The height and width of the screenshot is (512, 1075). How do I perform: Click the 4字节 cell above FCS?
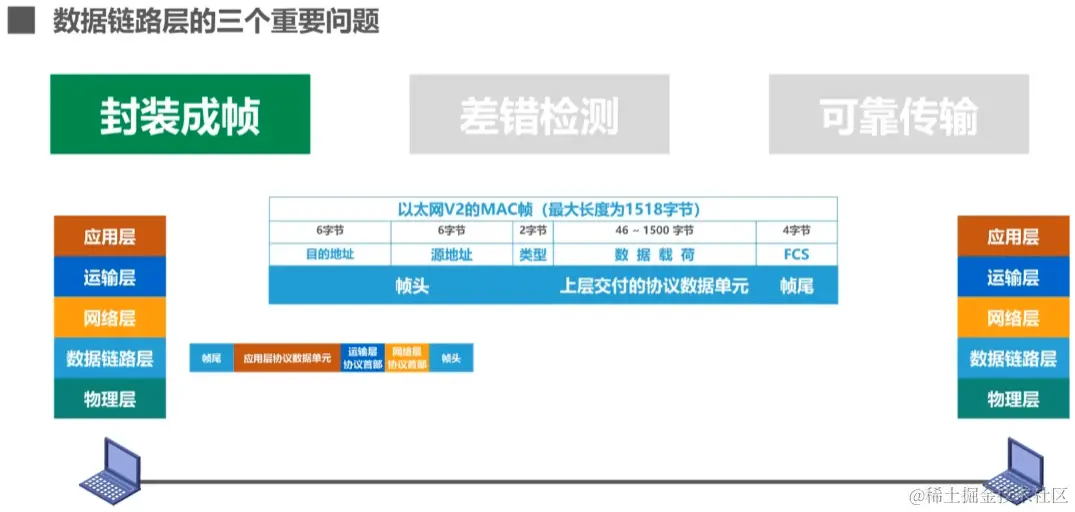click(797, 231)
